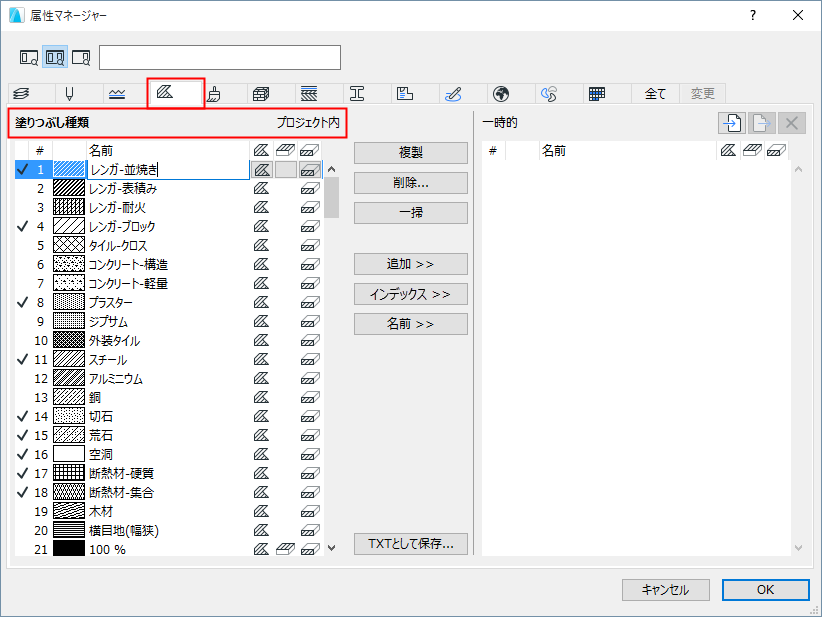This screenshot has height=617, width=822.
Task: Click the project fill list scrollbar thumb
Action: [x=331, y=197]
